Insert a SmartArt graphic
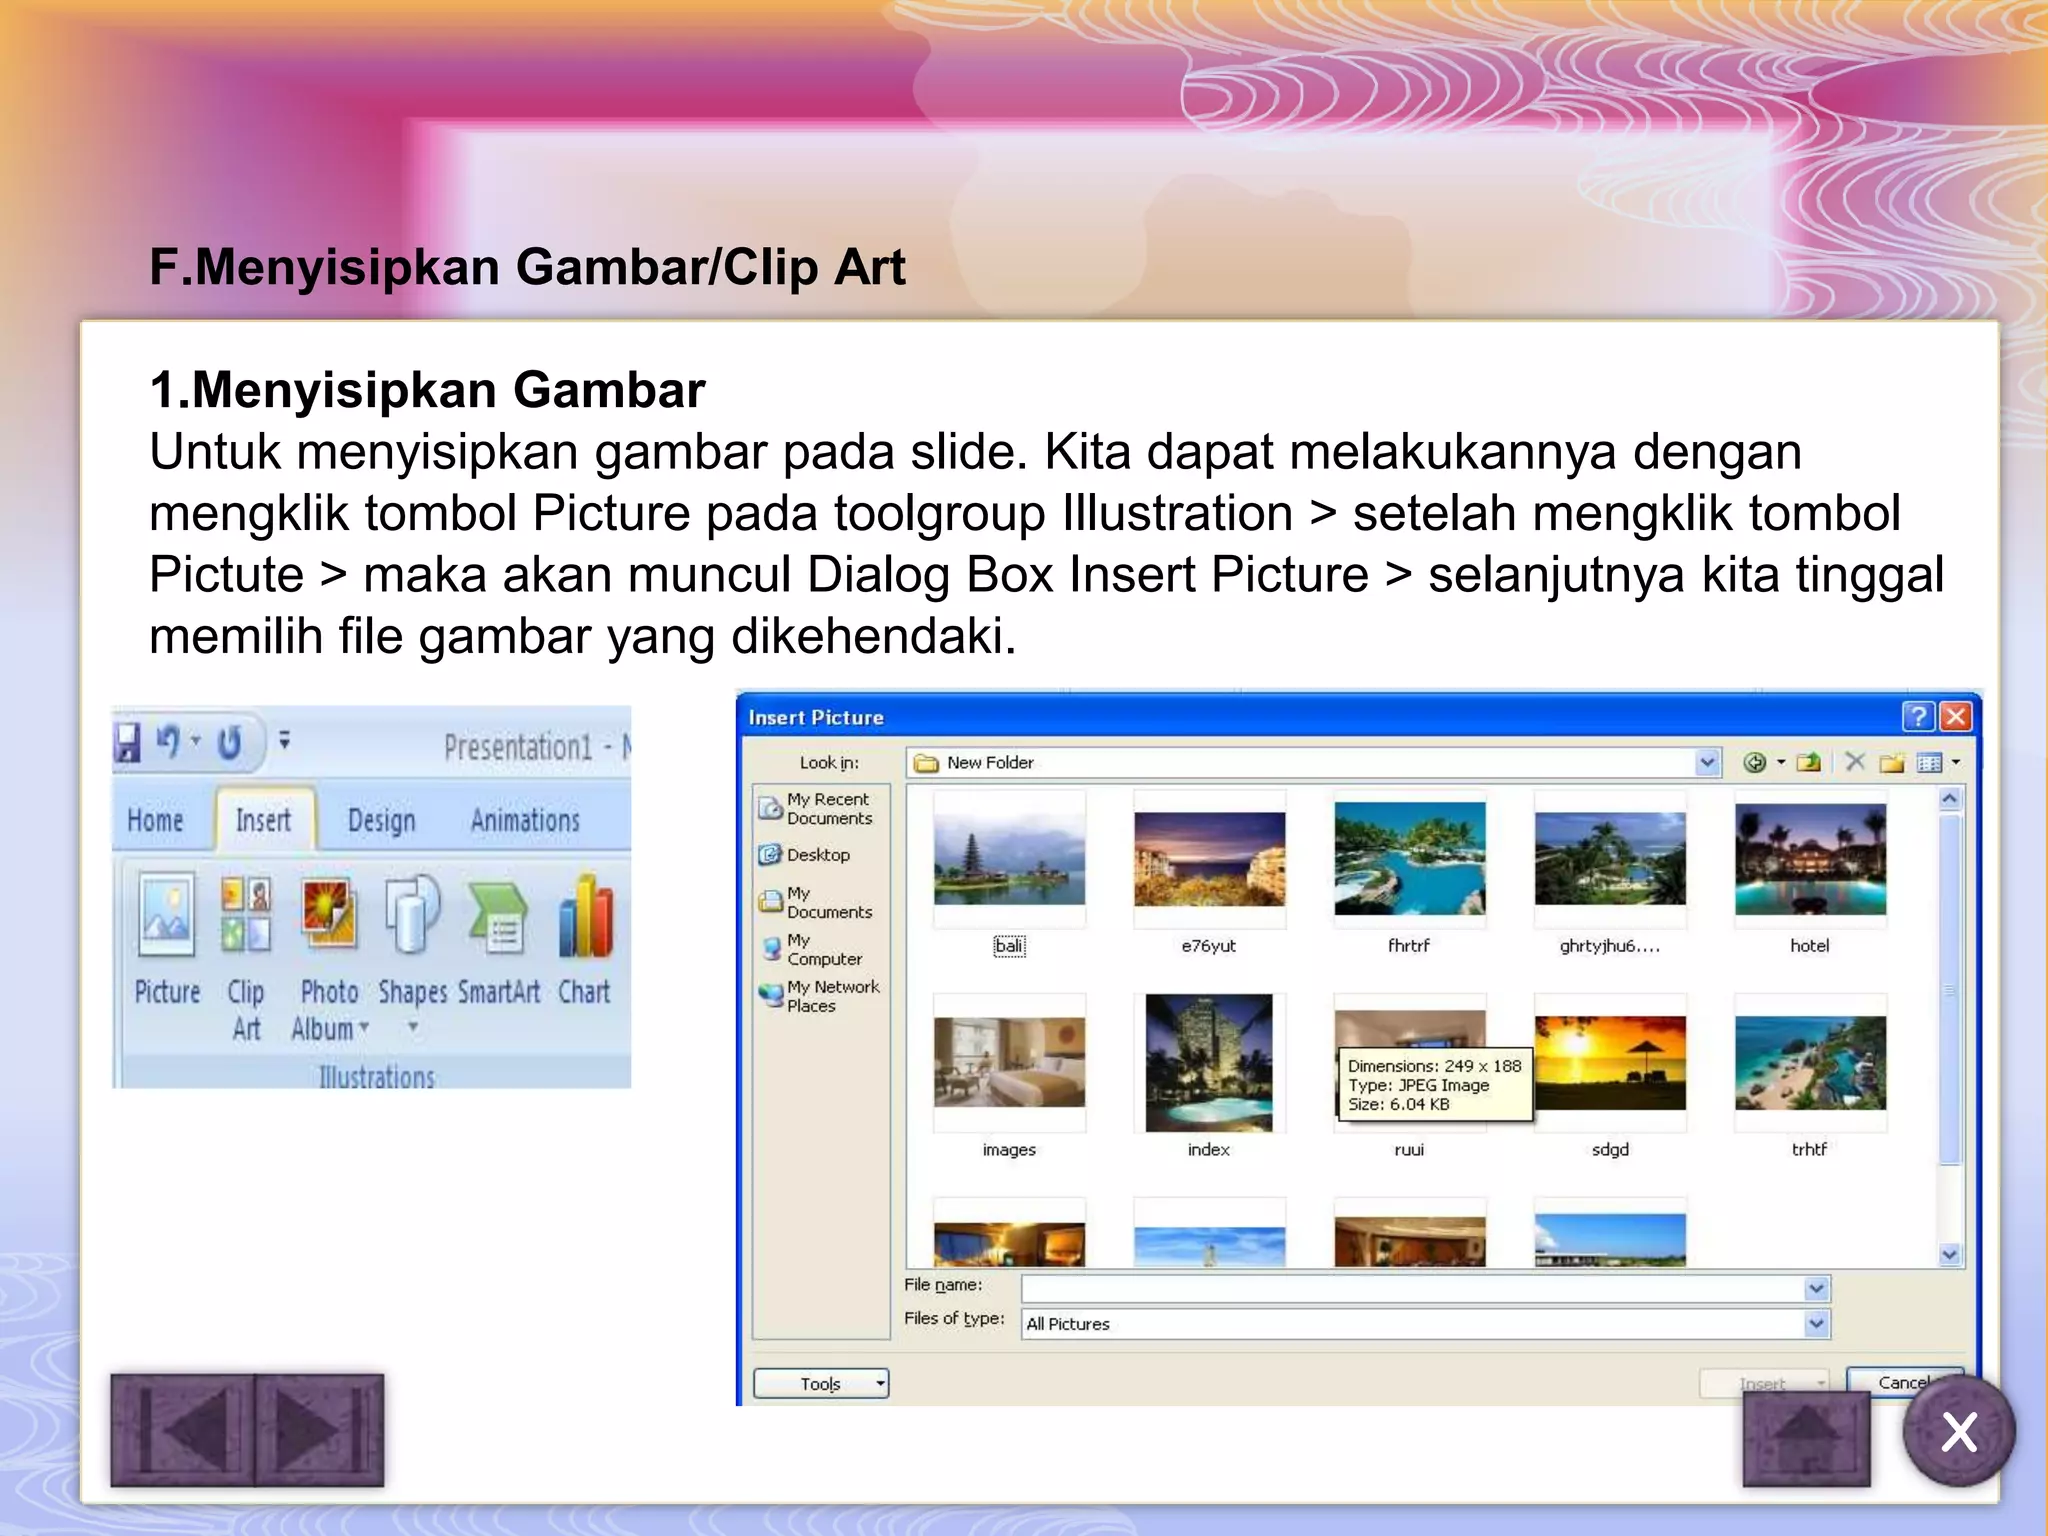This screenshot has height=1536, width=2048. coord(498,940)
